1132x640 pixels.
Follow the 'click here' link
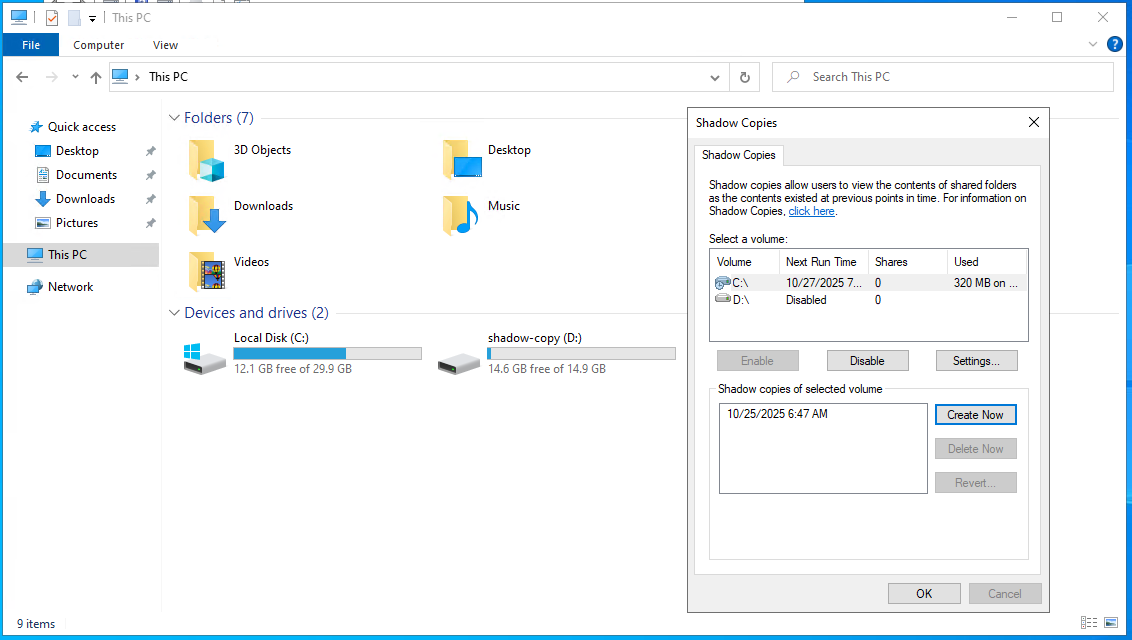click(811, 211)
